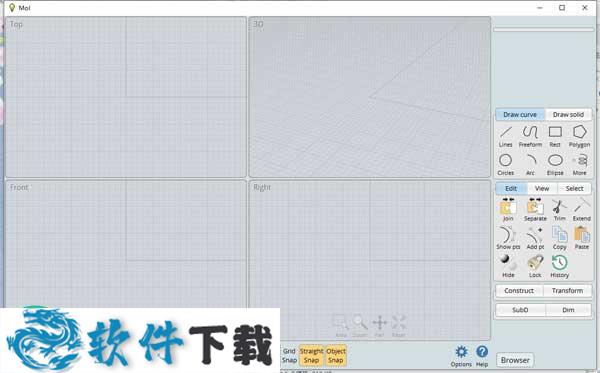Pick the Polygon tool

(579, 137)
